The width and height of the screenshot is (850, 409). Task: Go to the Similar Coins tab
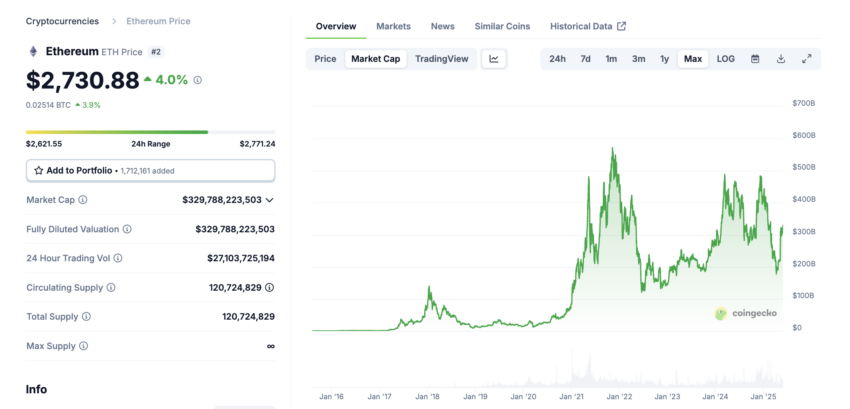(503, 26)
